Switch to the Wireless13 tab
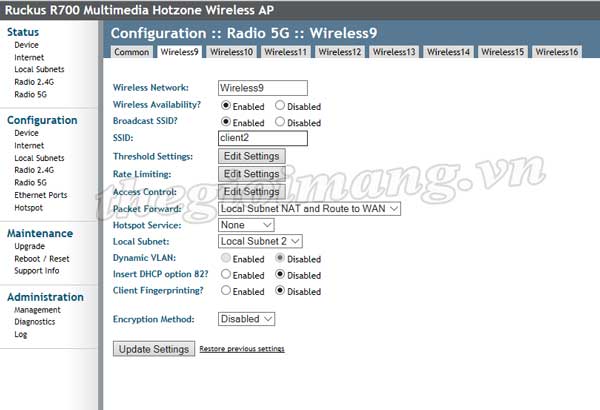Viewport: 600px width, 410px height. 394,52
